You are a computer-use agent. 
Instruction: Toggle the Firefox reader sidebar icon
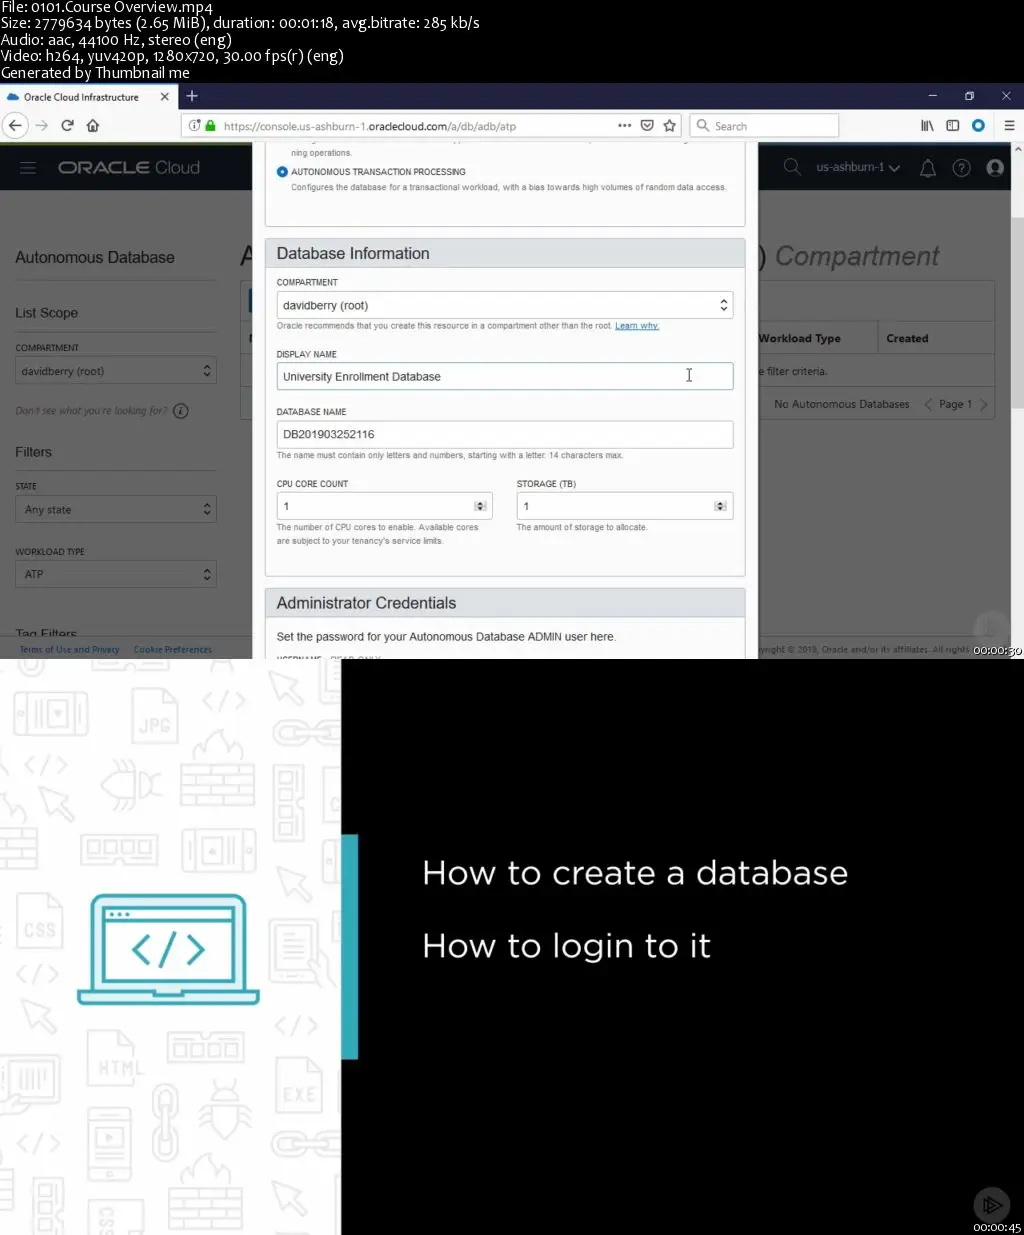[953, 125]
